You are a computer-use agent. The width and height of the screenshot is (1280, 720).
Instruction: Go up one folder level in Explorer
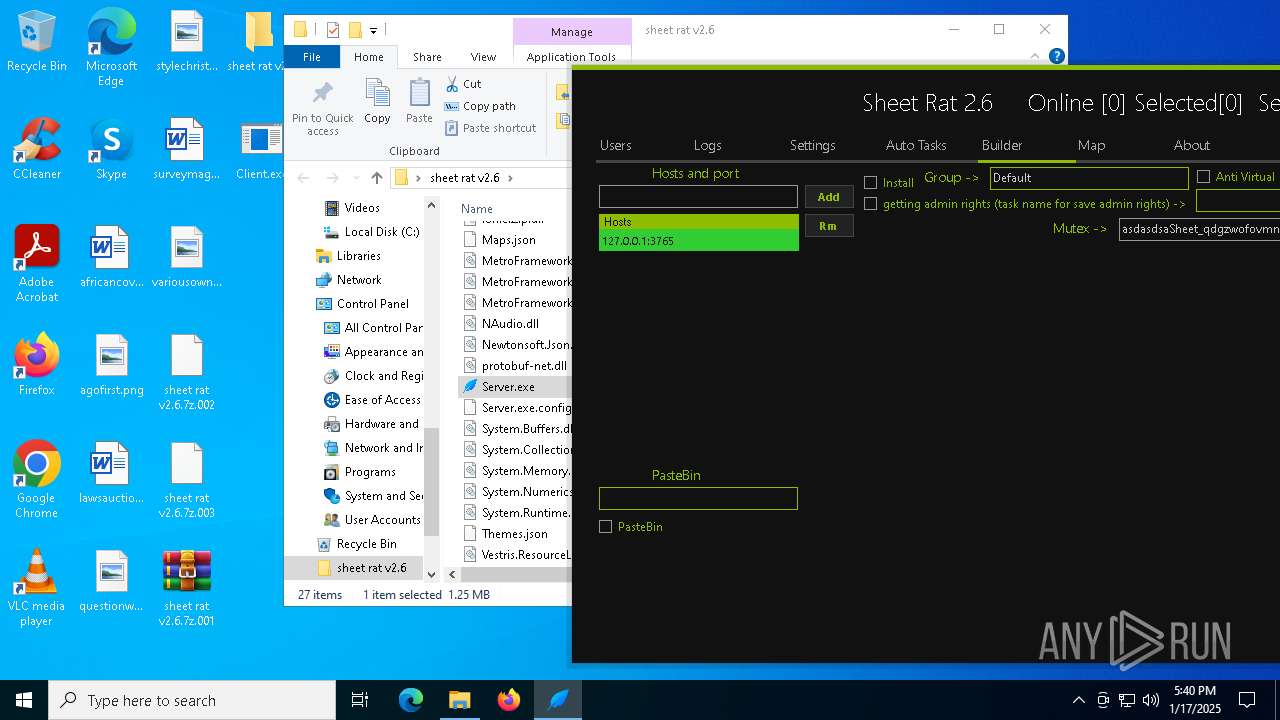(x=376, y=178)
